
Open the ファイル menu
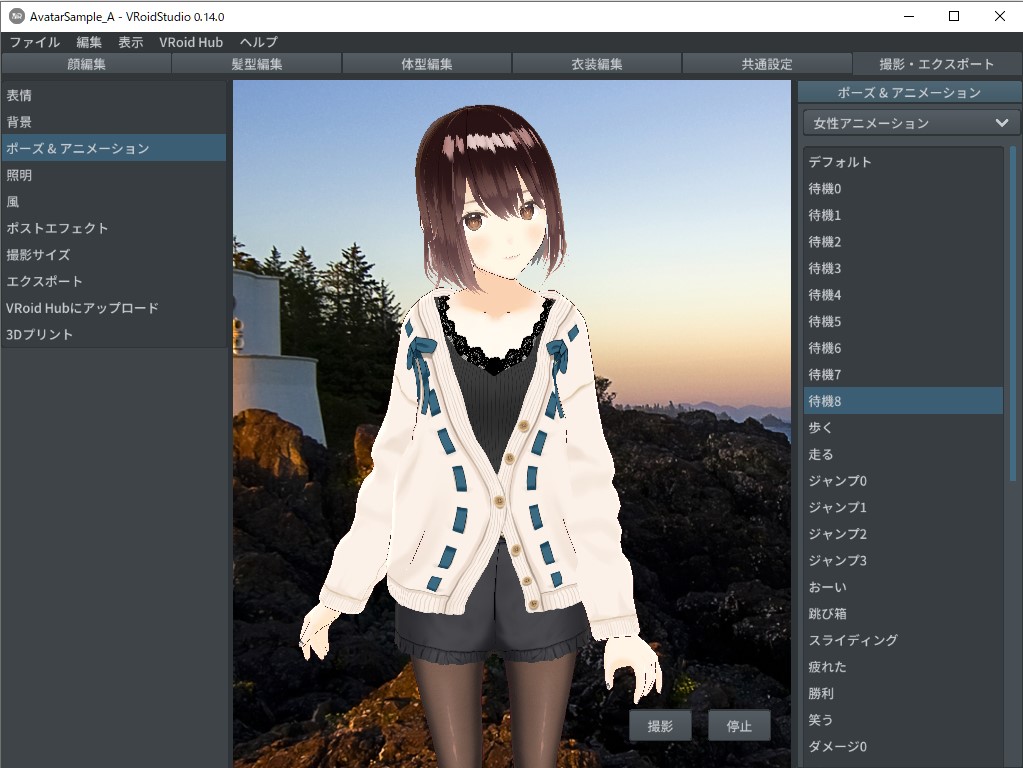(35, 42)
